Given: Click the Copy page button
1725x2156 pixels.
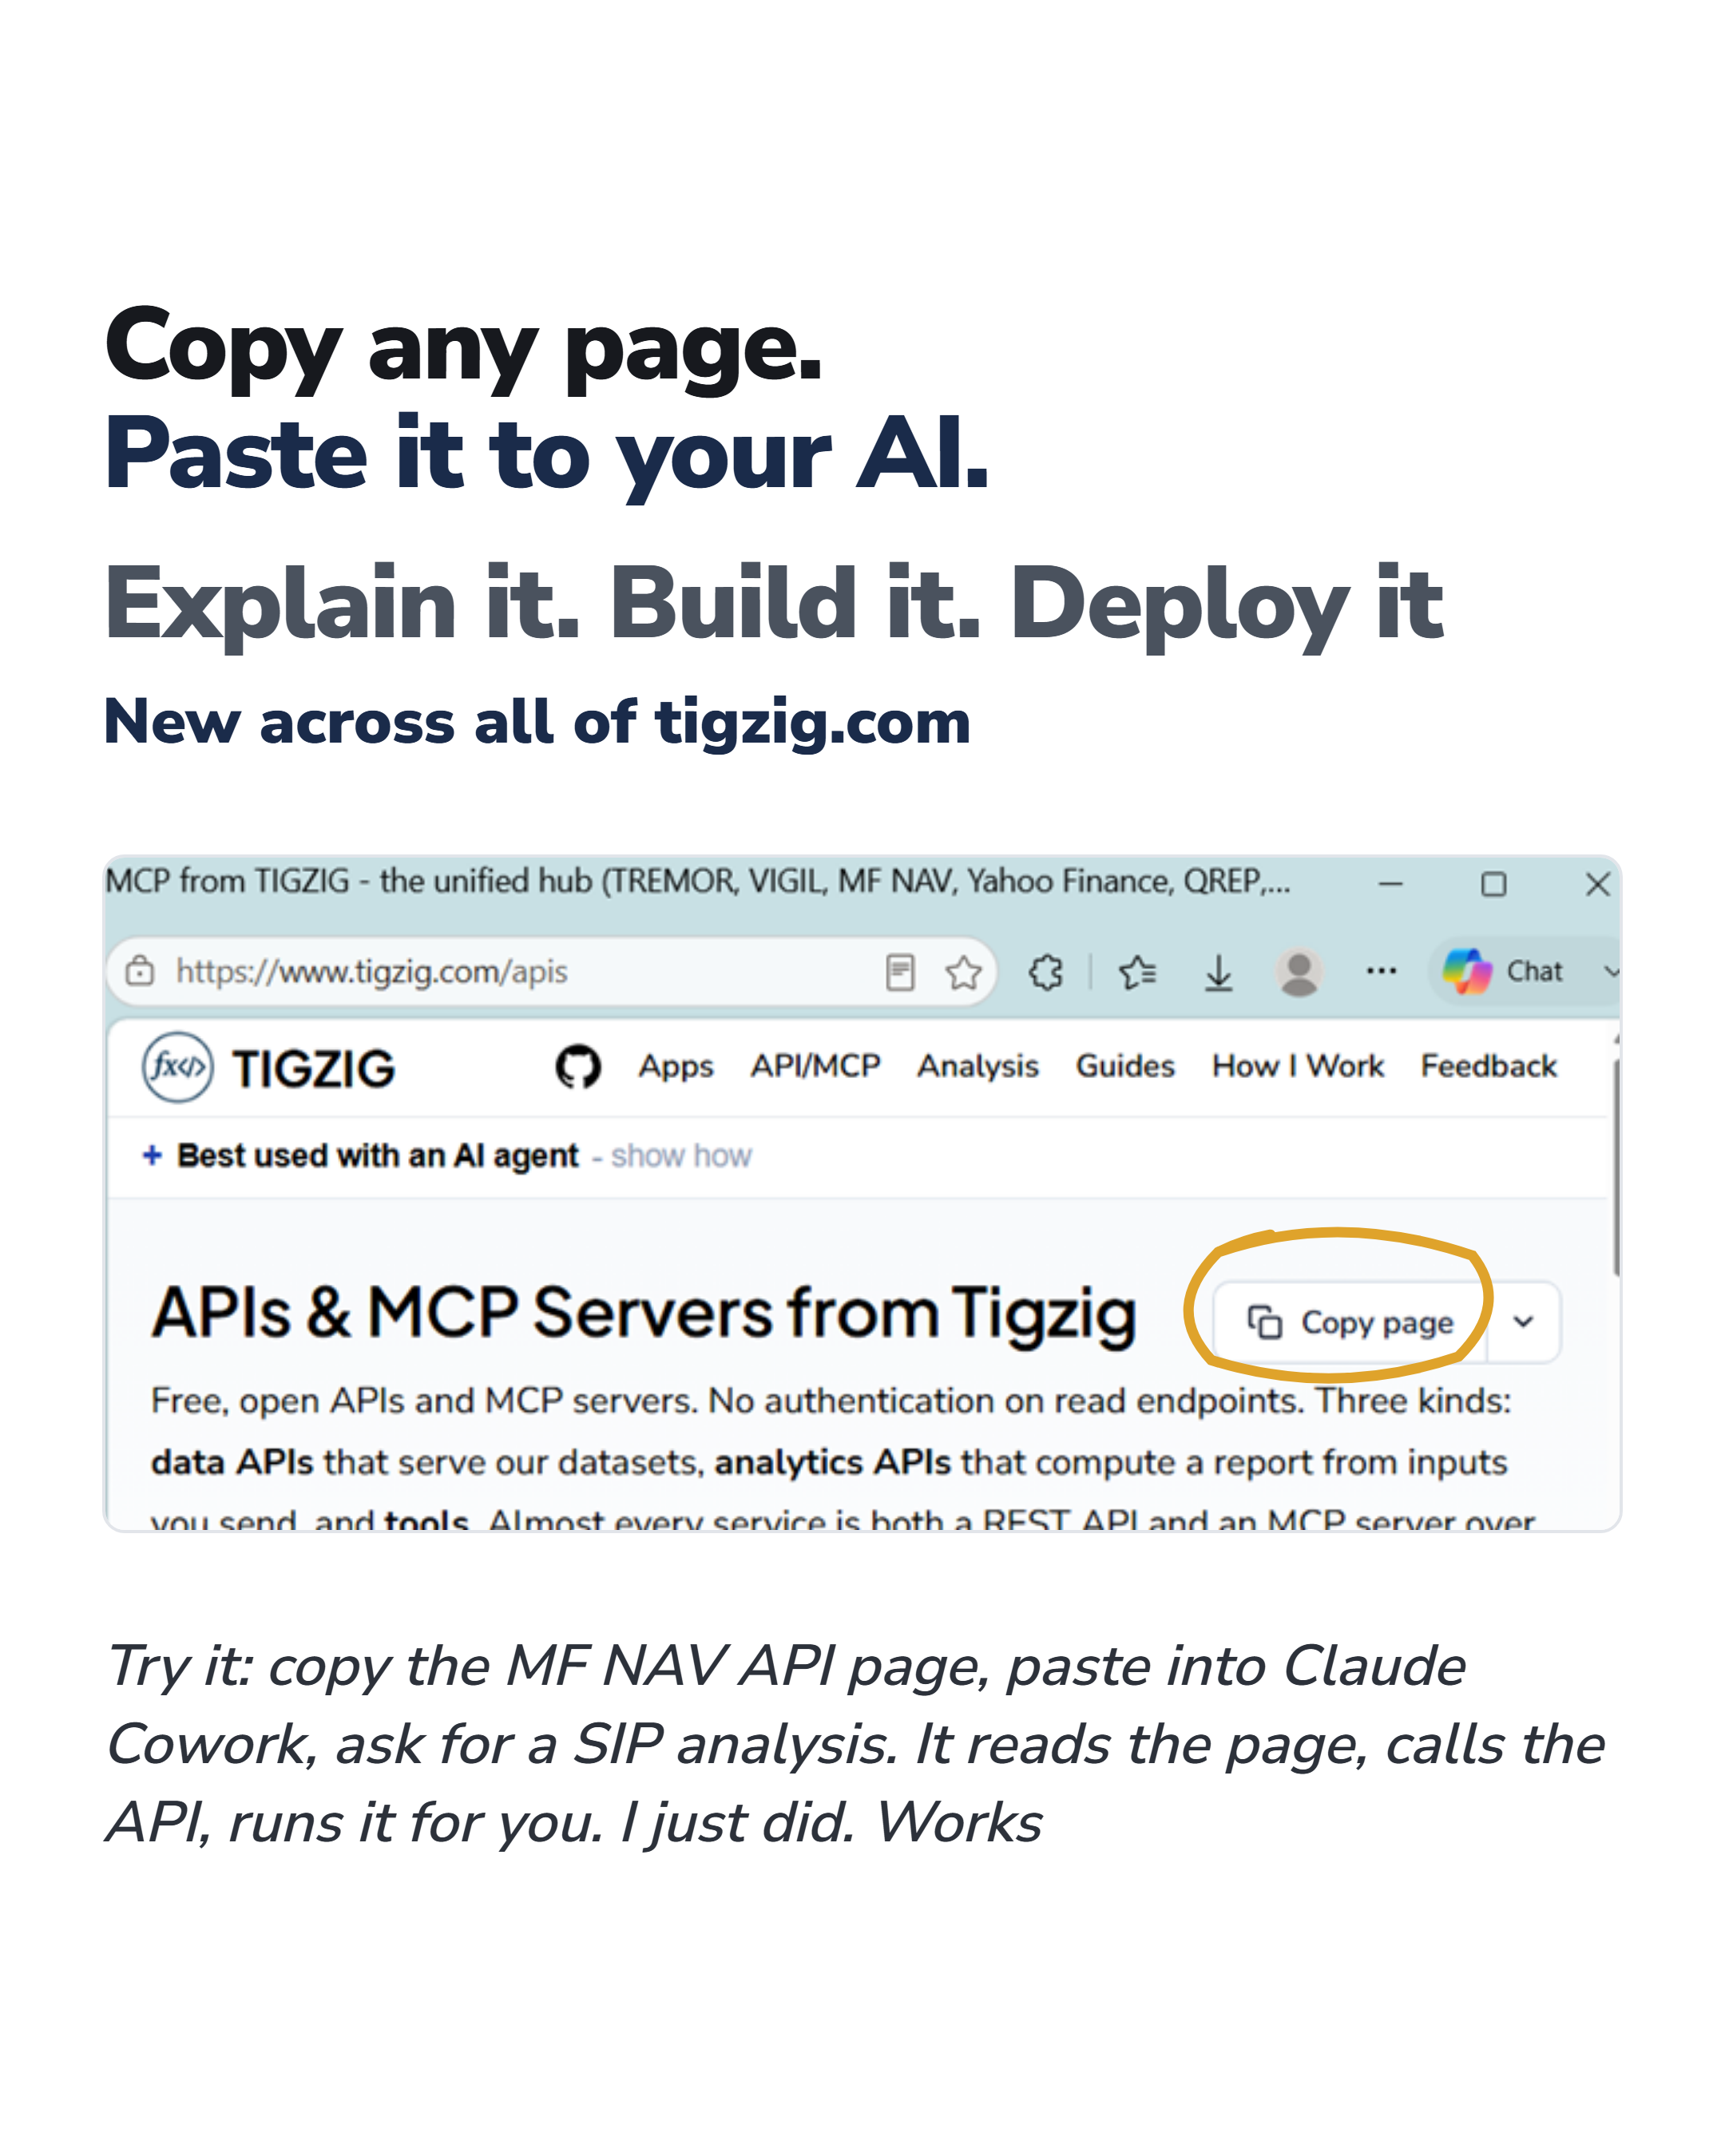Looking at the screenshot, I should click(1350, 1322).
